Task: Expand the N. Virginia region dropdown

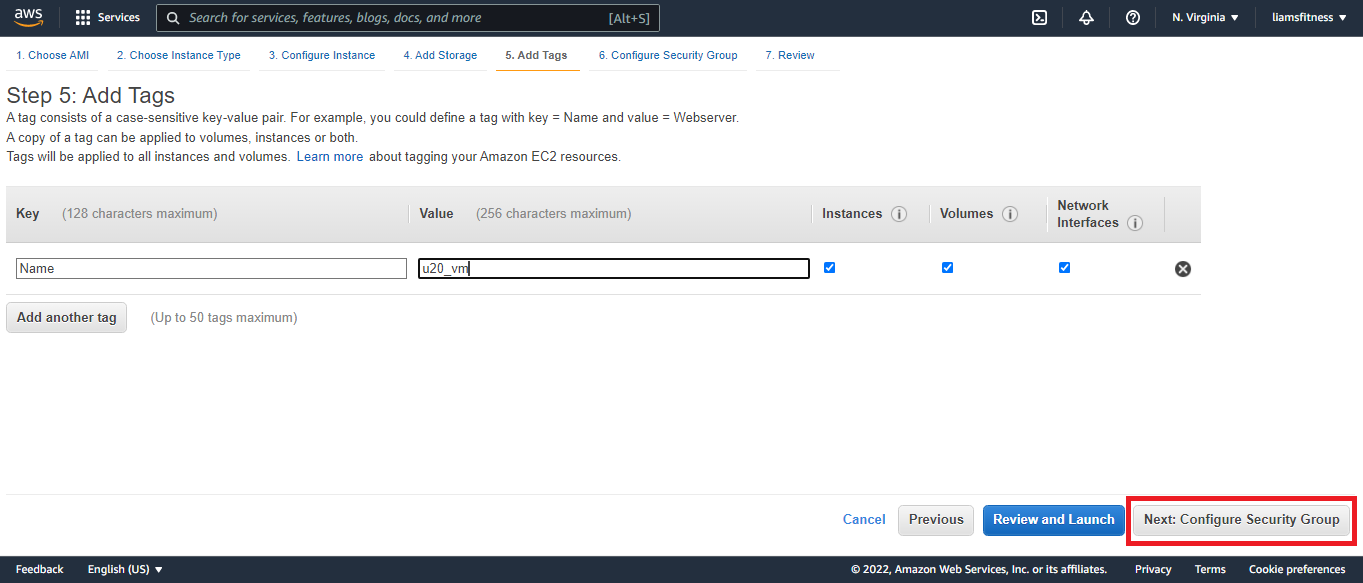Action: [1205, 18]
